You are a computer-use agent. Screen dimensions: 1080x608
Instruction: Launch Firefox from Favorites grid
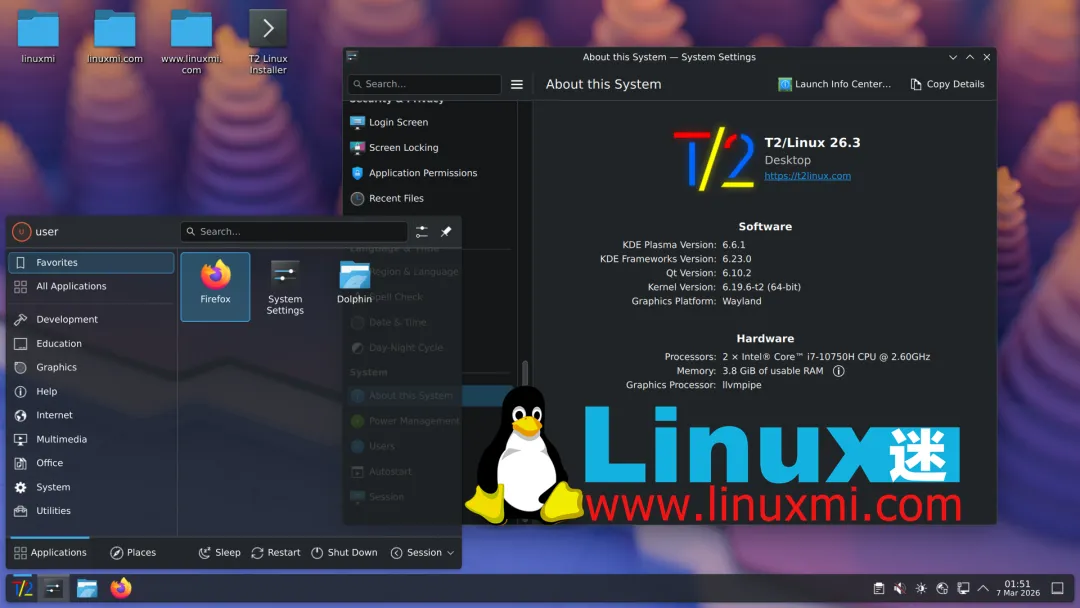[216, 286]
